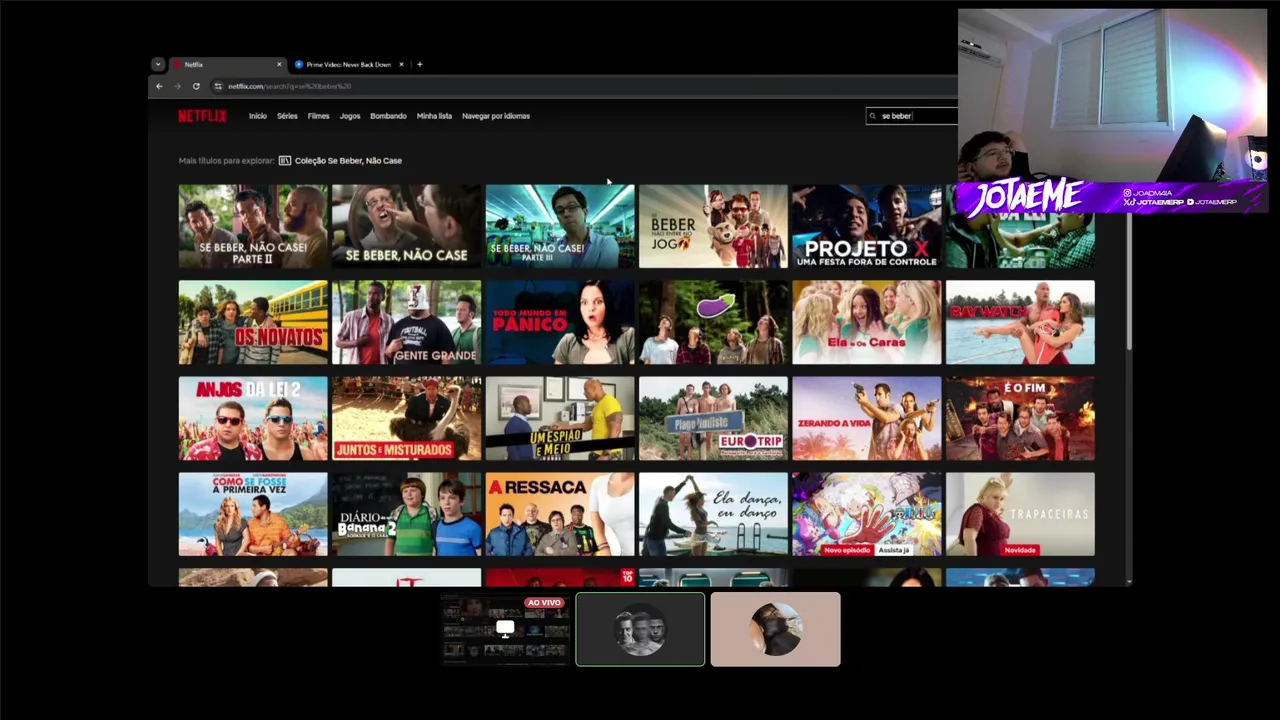Open Todo Mundo em Pânico thumbnail
Image resolution: width=1280 pixels, height=720 pixels.
point(560,322)
